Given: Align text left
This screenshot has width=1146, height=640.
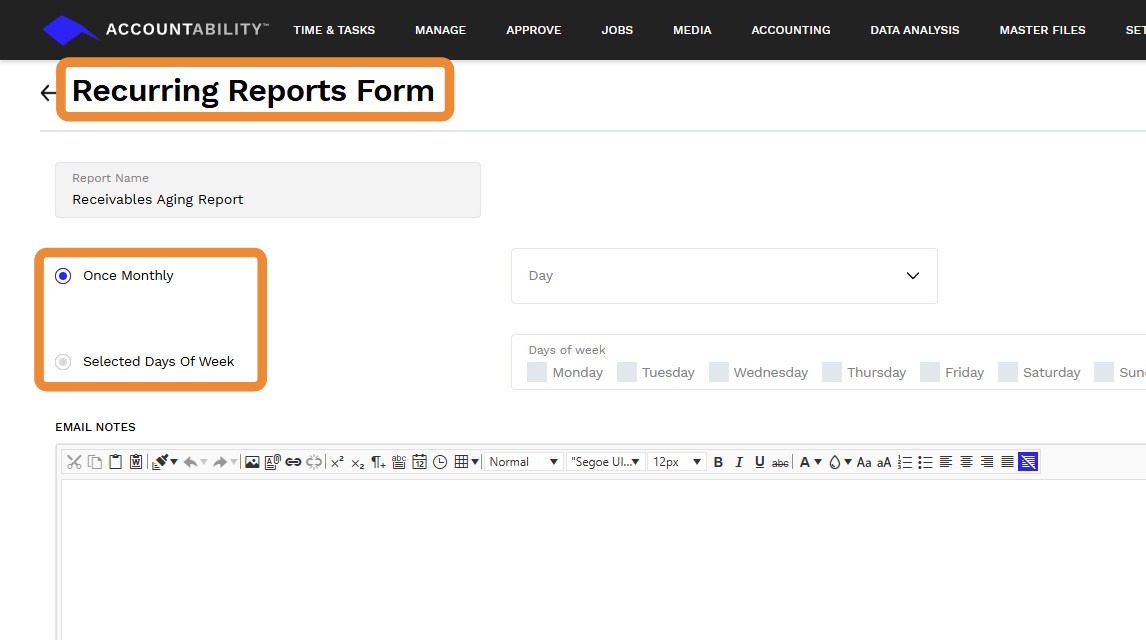Looking at the screenshot, I should (x=946, y=462).
